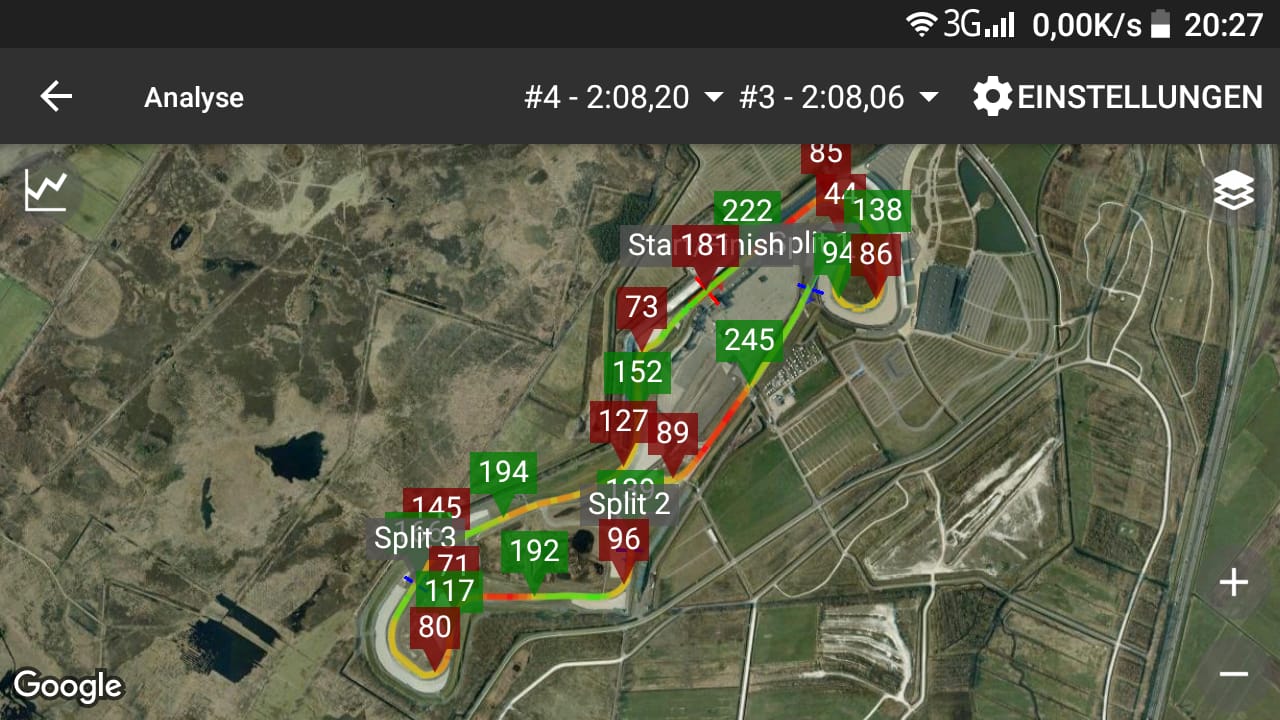The height and width of the screenshot is (720, 1280).
Task: Open the lap #4 - 2:08,20 dropdown
Action: (x=623, y=97)
